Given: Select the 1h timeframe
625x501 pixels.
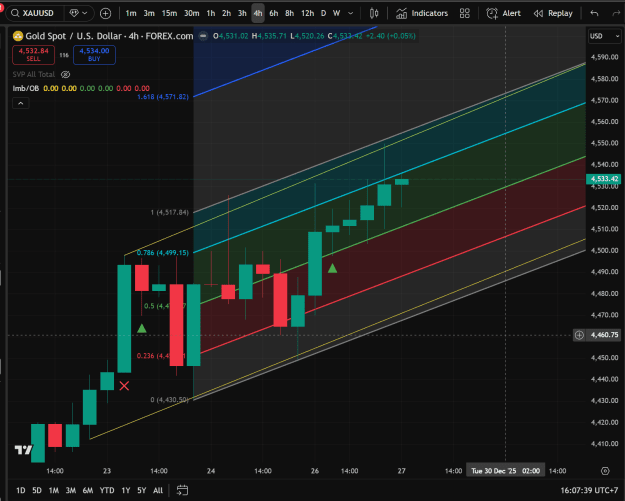Looking at the screenshot, I should (210, 13).
